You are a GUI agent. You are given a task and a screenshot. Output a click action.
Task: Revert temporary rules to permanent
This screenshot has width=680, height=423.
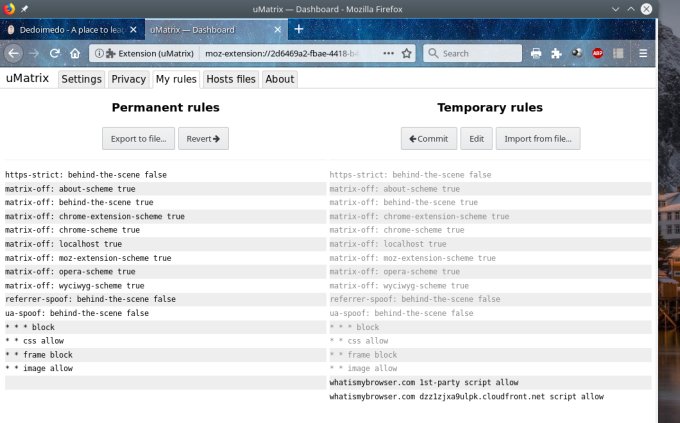click(x=203, y=138)
